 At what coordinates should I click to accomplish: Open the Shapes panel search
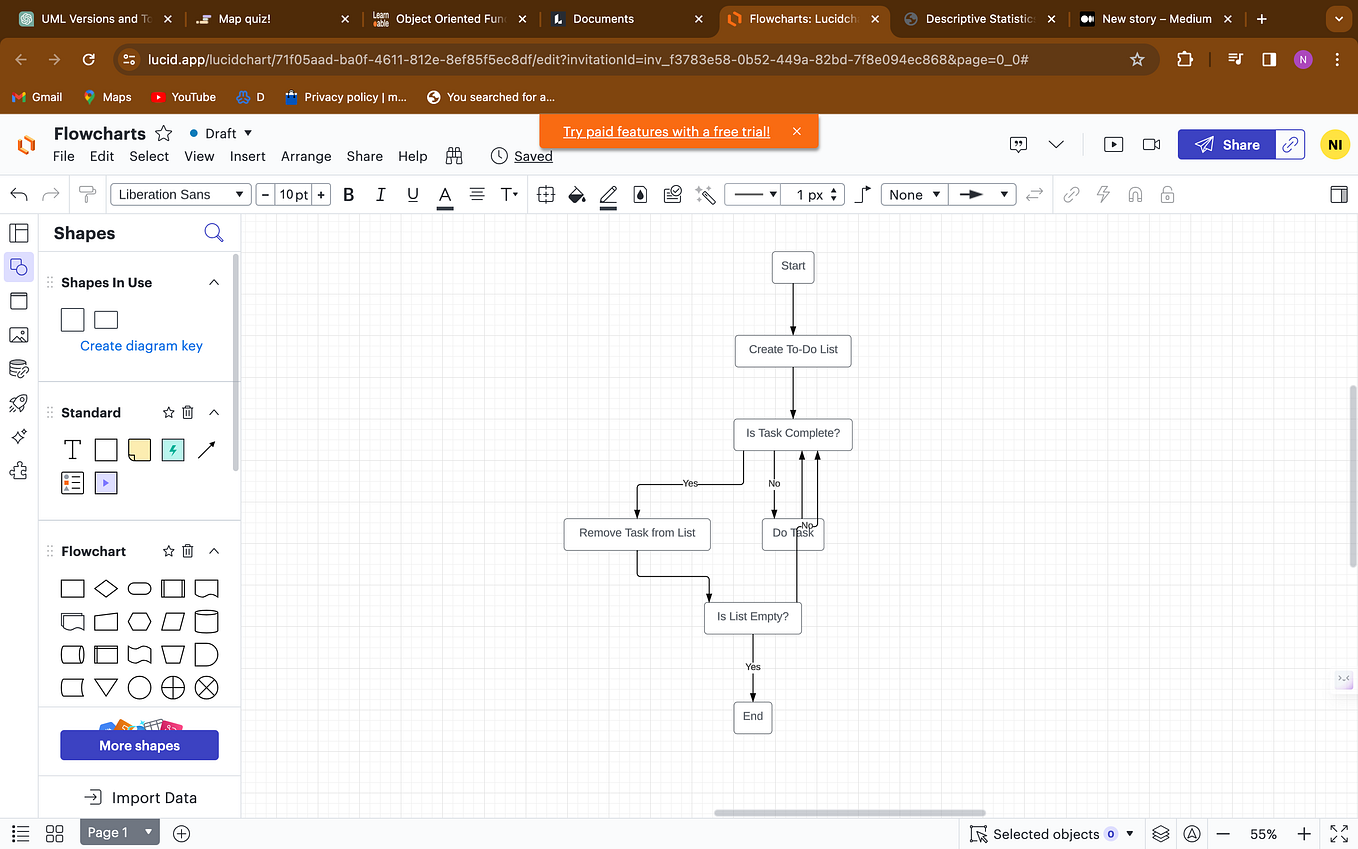tap(214, 232)
